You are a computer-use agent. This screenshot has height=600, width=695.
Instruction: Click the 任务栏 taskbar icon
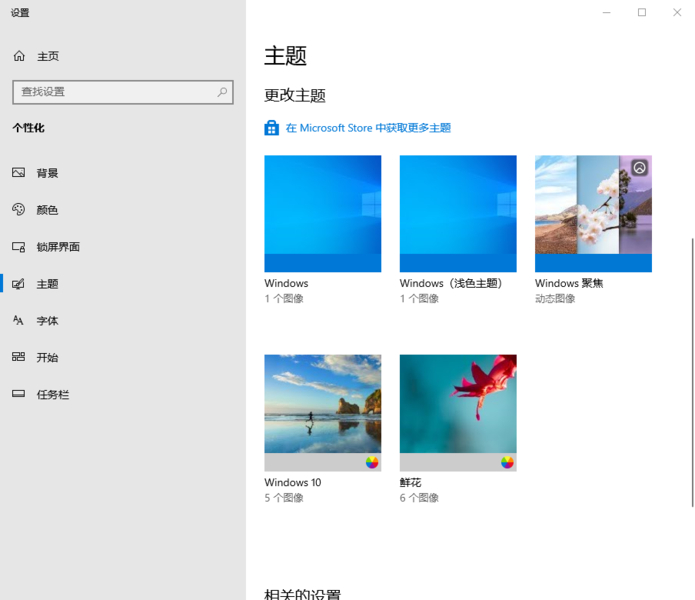(19, 394)
